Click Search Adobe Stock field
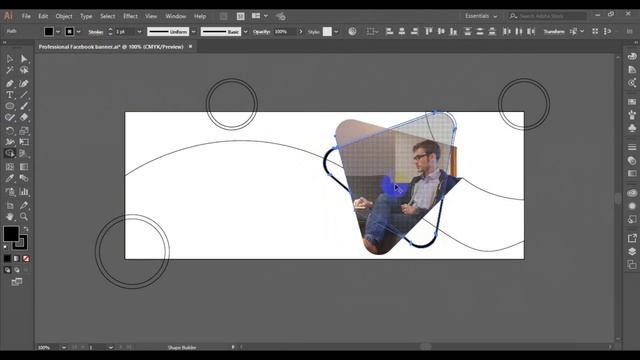This screenshot has width=640, height=360. point(547,16)
